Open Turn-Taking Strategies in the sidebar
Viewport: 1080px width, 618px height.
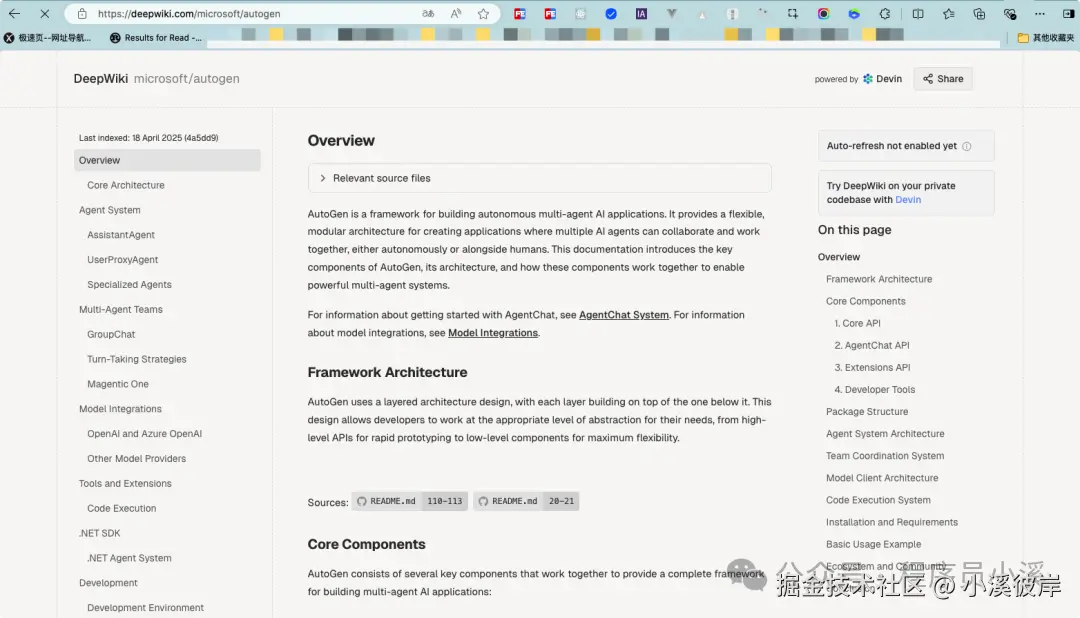[136, 359]
